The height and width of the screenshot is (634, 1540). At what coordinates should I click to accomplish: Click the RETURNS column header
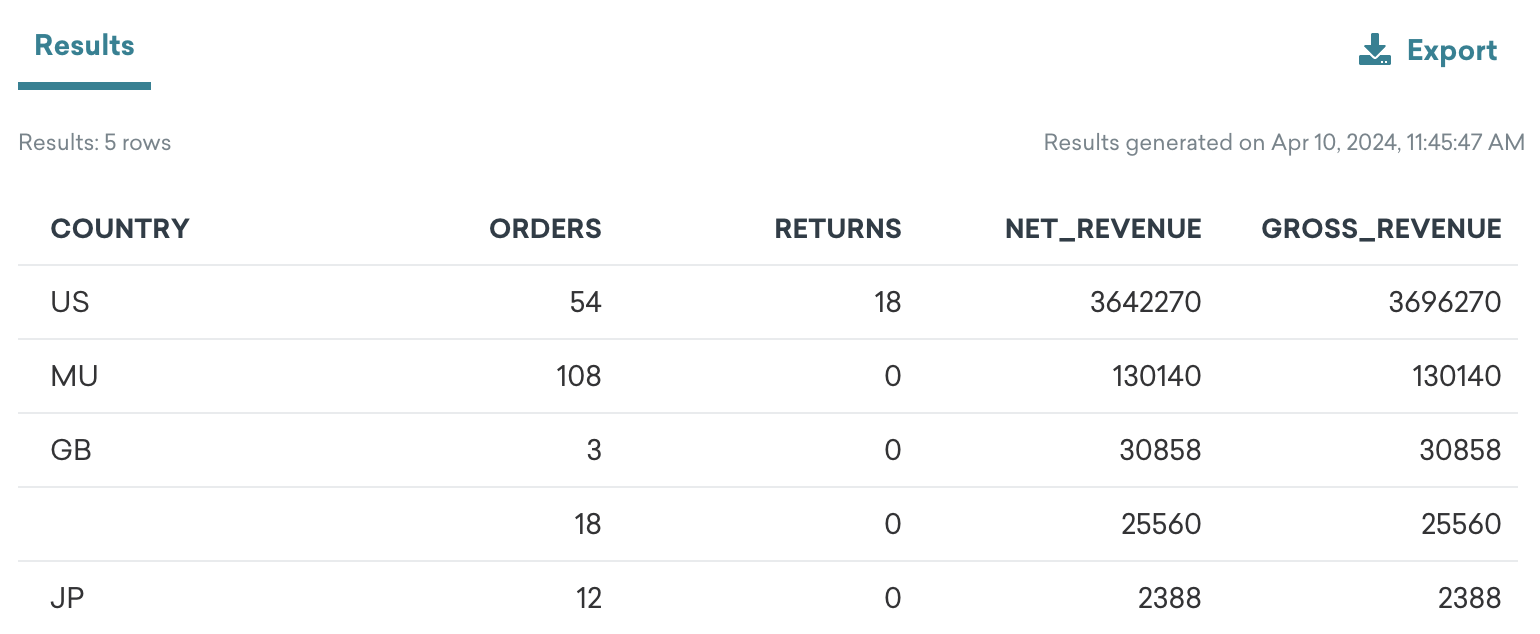(x=838, y=229)
